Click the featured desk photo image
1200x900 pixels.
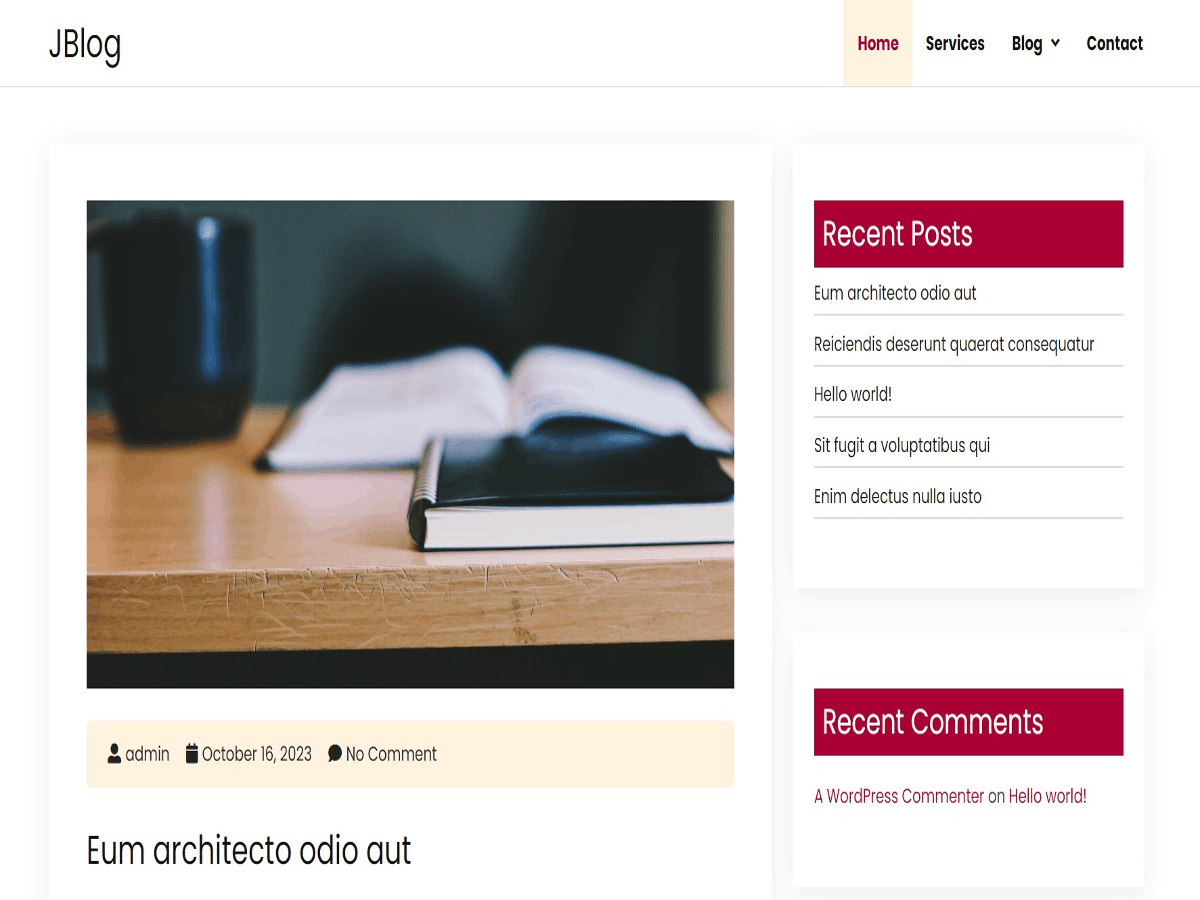tap(410, 444)
